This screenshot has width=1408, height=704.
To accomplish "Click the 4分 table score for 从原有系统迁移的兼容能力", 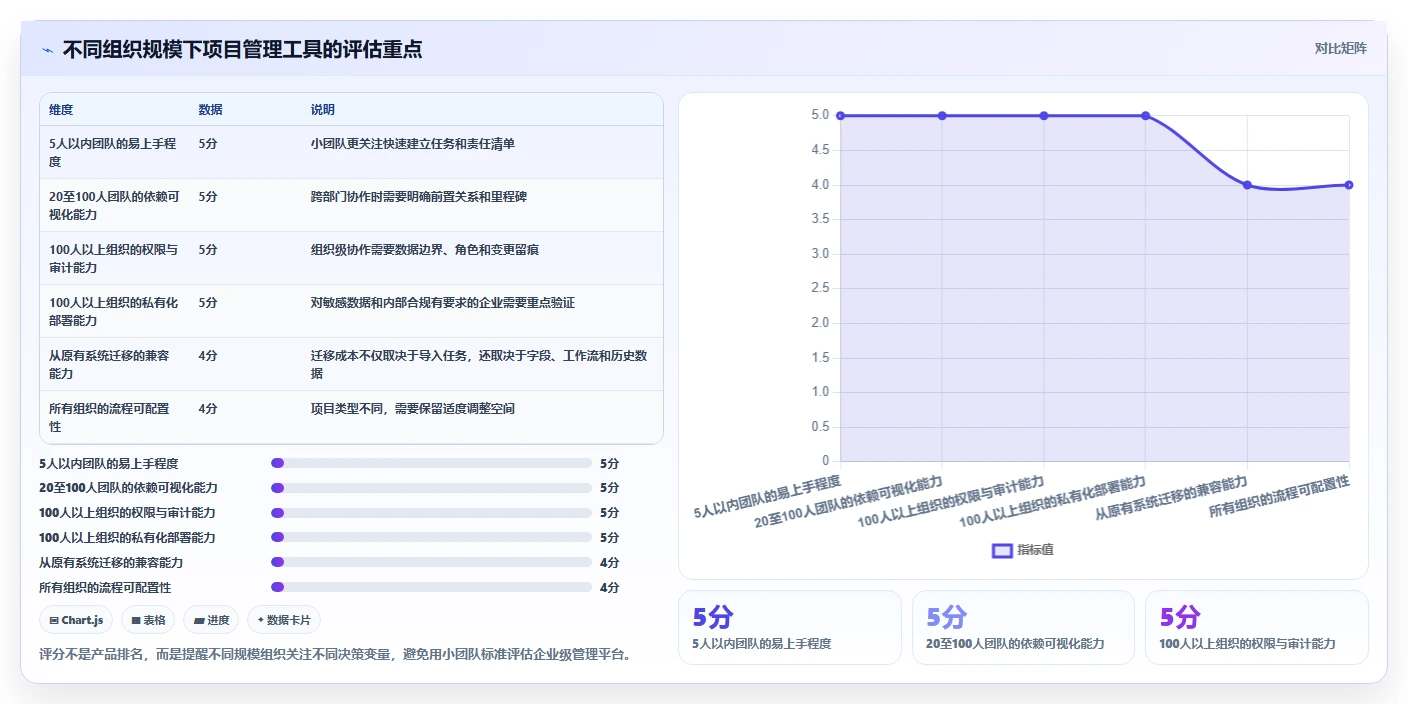I will (x=208, y=356).
